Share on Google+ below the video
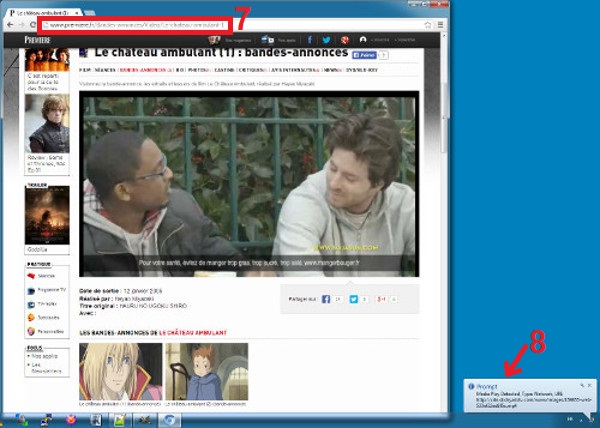The width and height of the screenshot is (600, 428). 381,299
